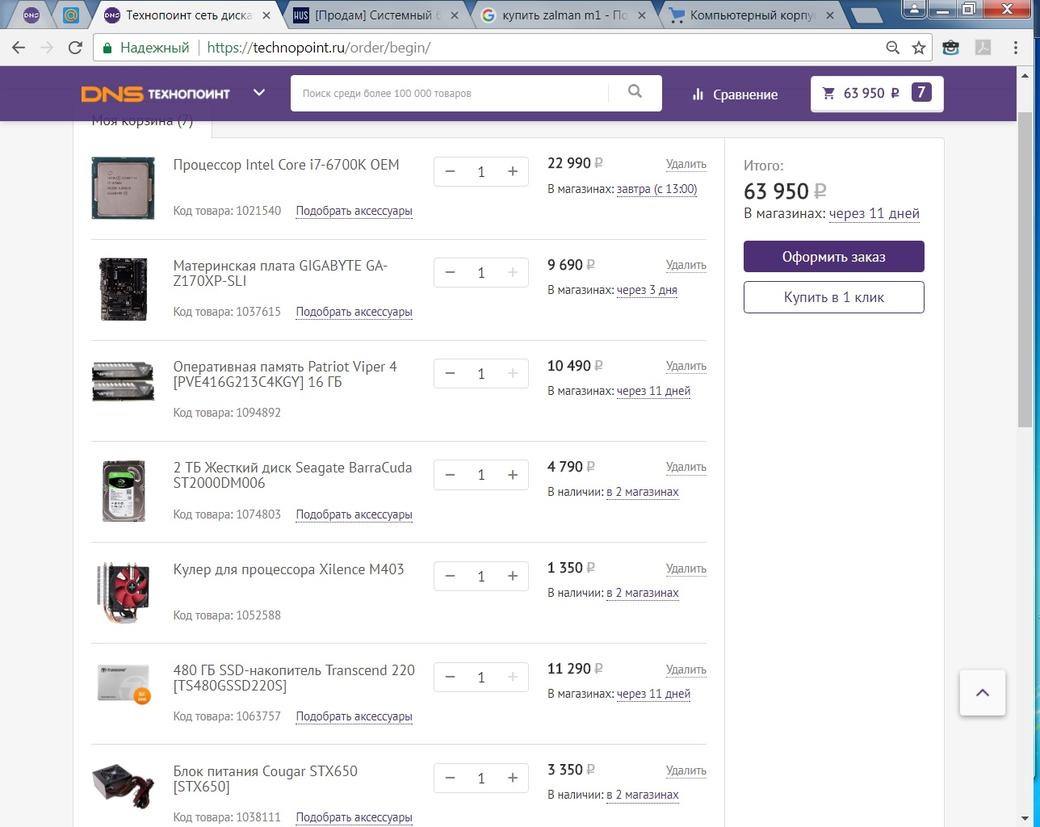Image resolution: width=1040 pixels, height=827 pixels.
Task: Click the PDF extension icon
Action: click(x=983, y=48)
